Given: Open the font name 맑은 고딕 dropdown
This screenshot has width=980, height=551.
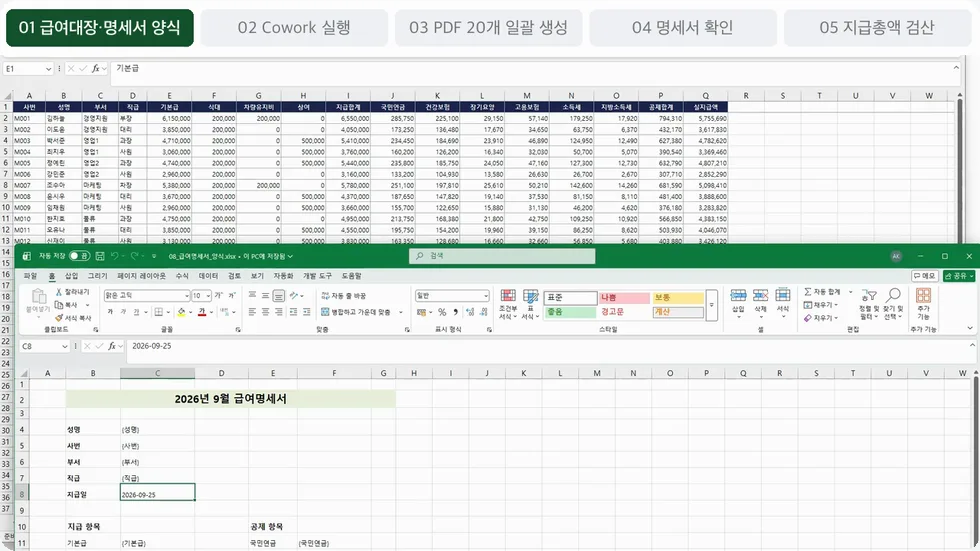Looking at the screenshot, I should [x=186, y=295].
